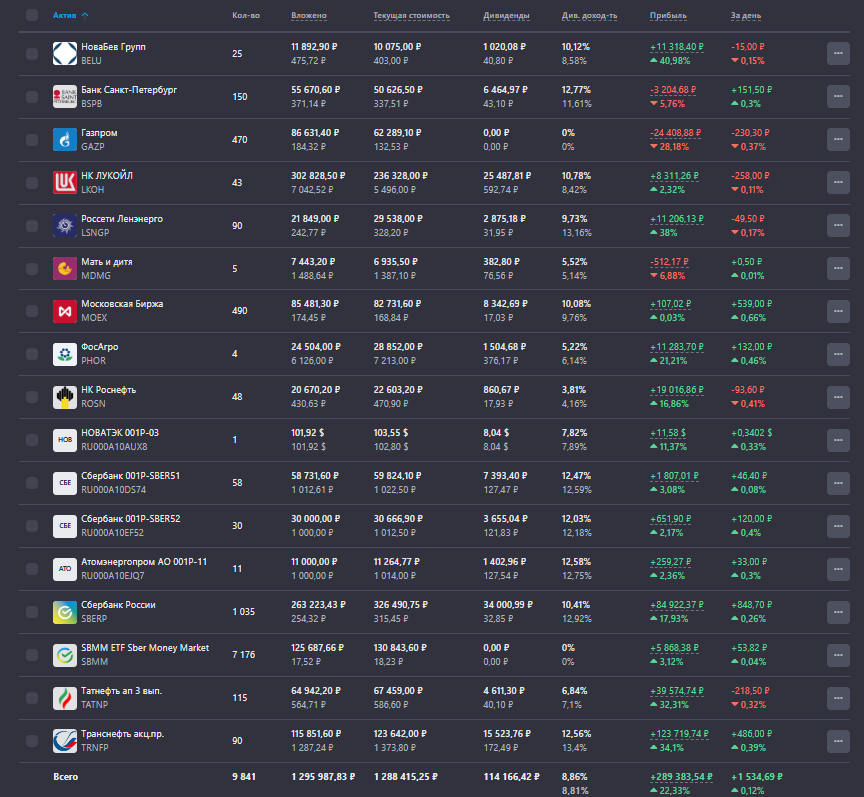Select the Московская Биржа asset name
The height and width of the screenshot is (797, 864).
coord(122,304)
